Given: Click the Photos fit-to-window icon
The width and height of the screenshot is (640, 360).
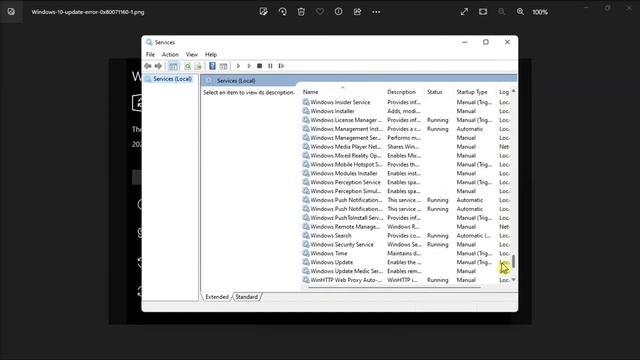Looking at the screenshot, I should click(x=483, y=12).
